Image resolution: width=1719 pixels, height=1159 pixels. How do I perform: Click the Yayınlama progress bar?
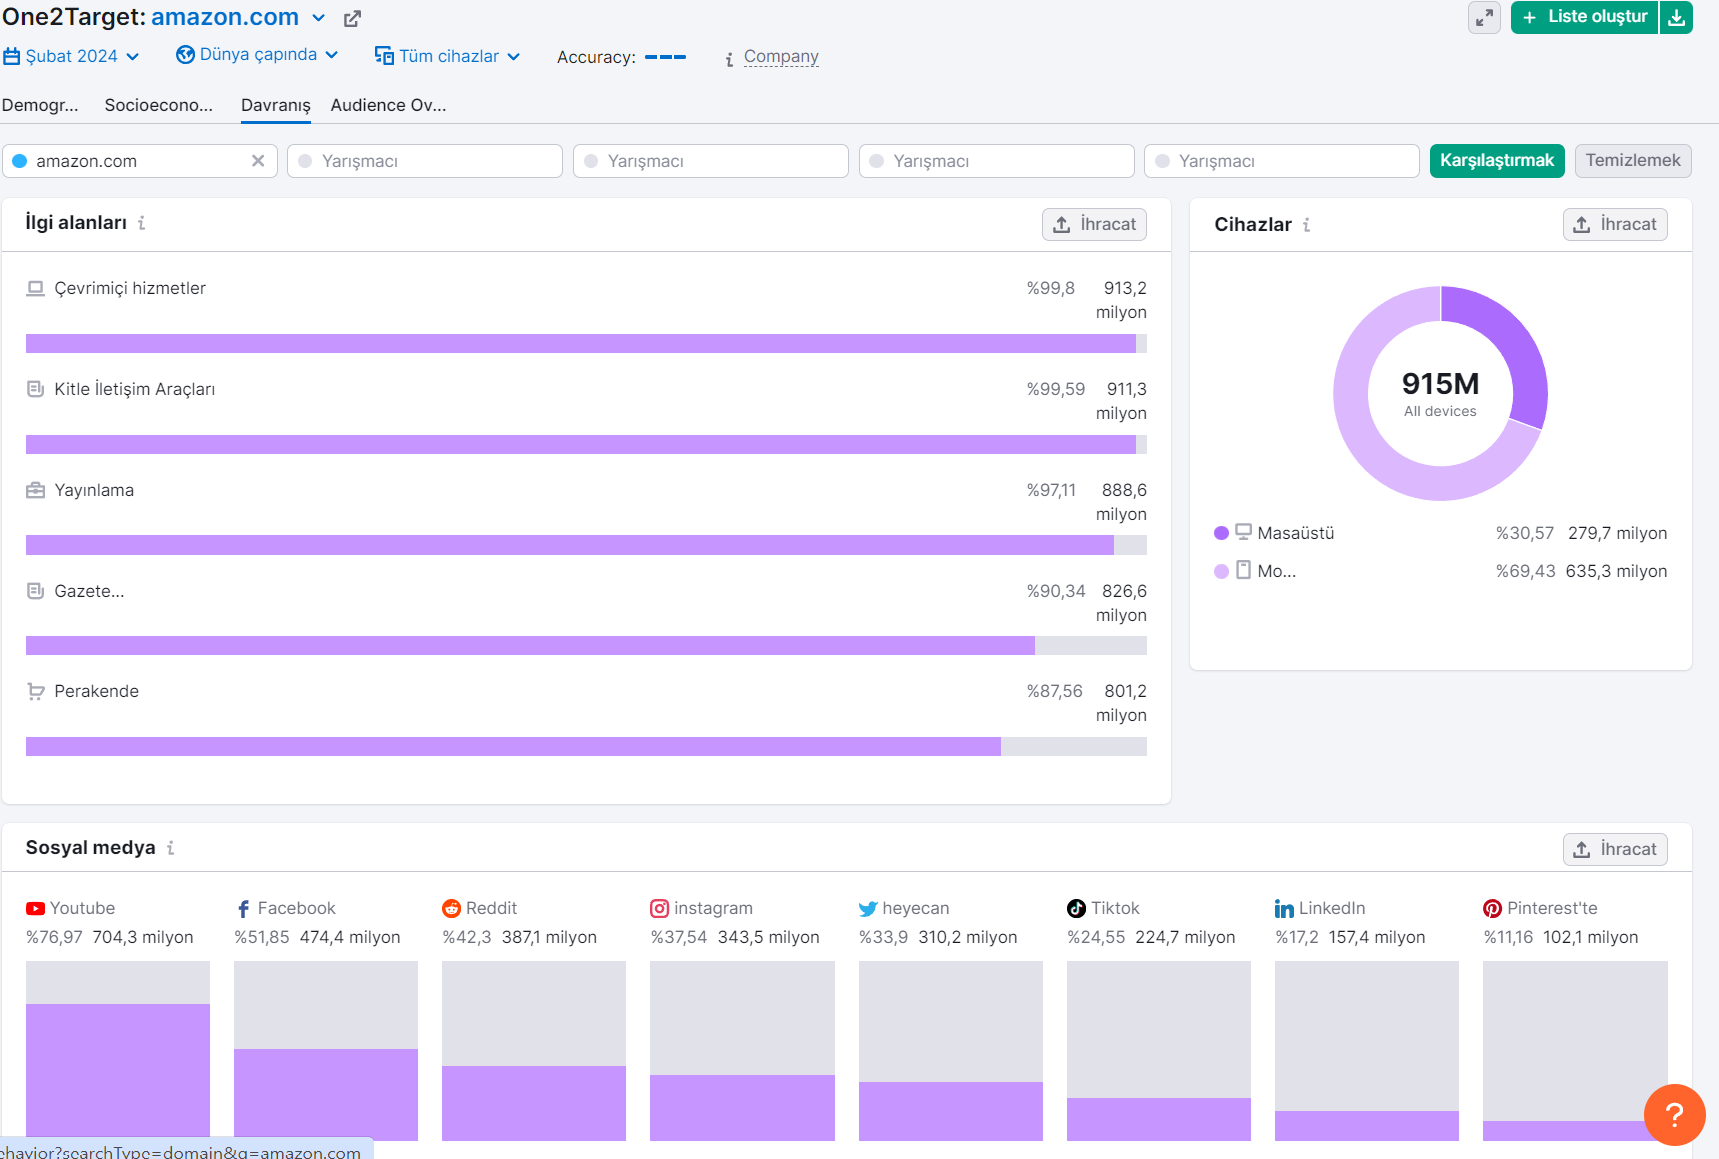pyautogui.click(x=586, y=545)
